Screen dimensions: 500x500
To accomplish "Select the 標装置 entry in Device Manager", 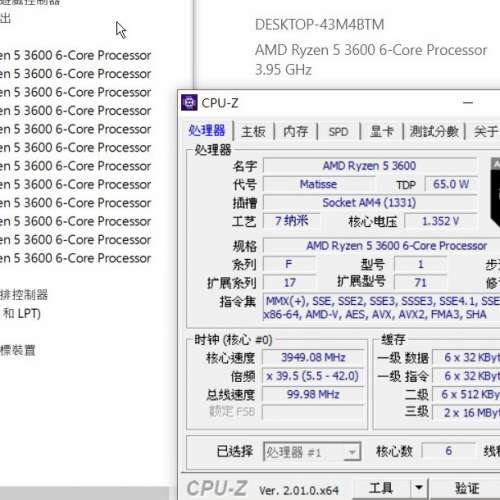I will (x=18, y=350).
